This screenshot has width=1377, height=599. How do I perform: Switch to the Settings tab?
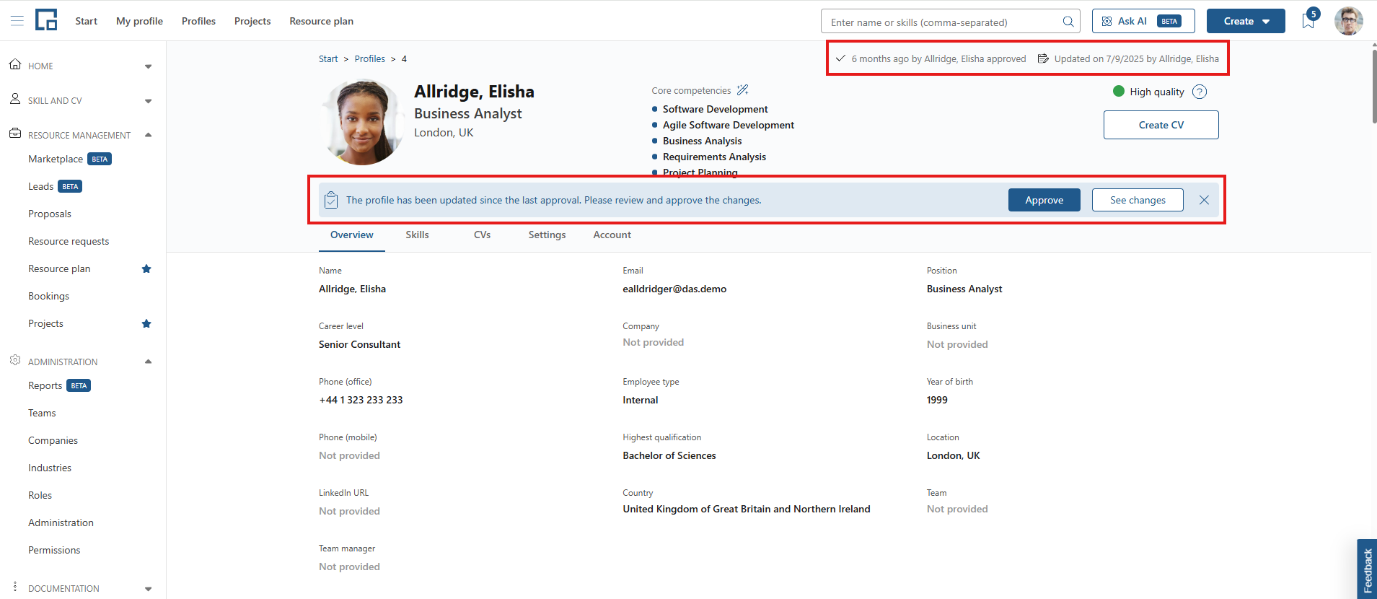[x=547, y=235]
